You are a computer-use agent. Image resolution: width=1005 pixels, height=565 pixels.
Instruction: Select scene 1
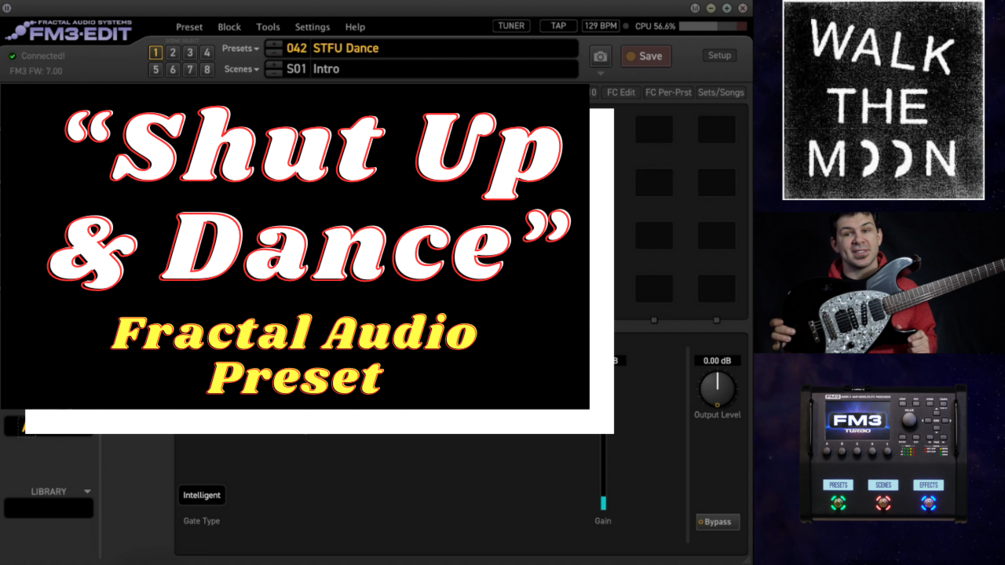pos(155,53)
